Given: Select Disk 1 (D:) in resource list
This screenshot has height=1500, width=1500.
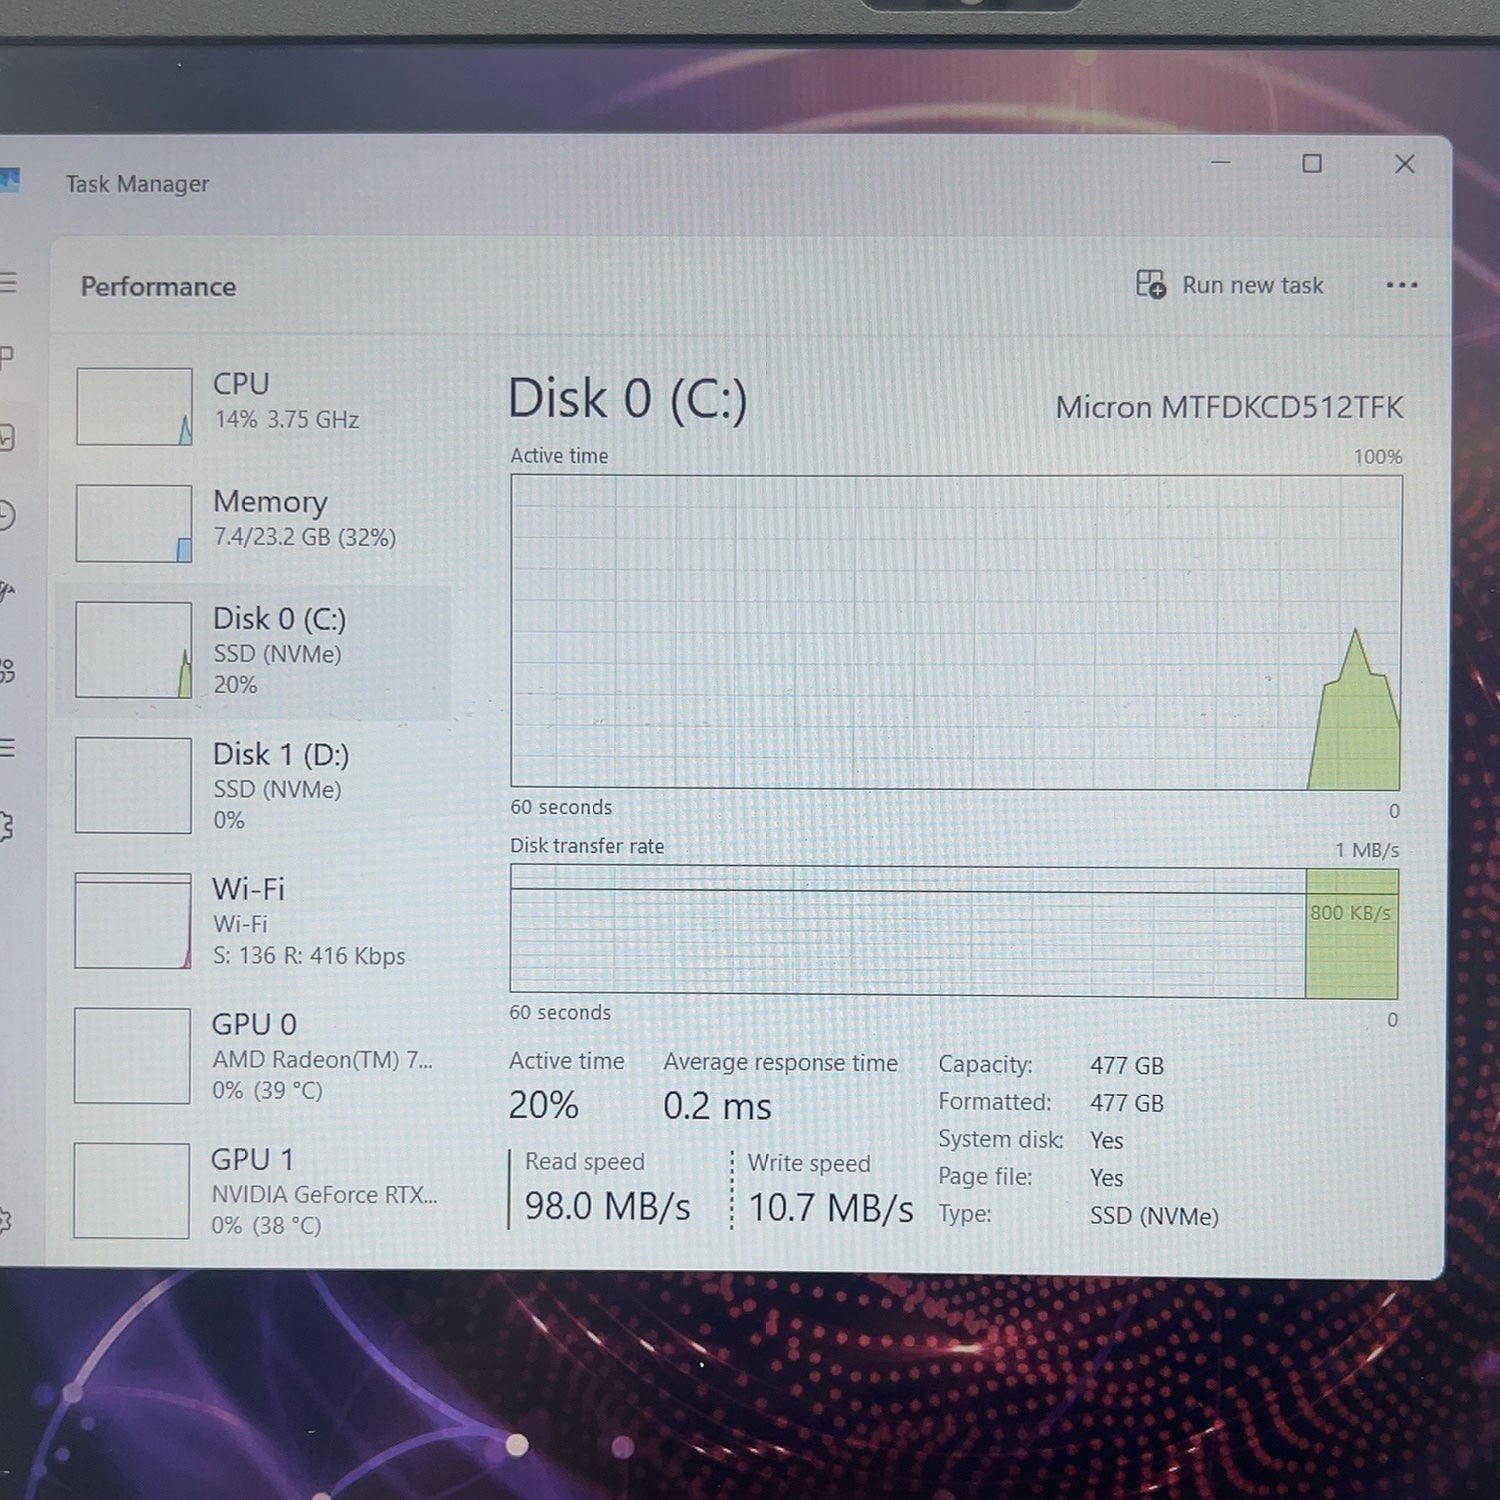Looking at the screenshot, I should click(255, 786).
